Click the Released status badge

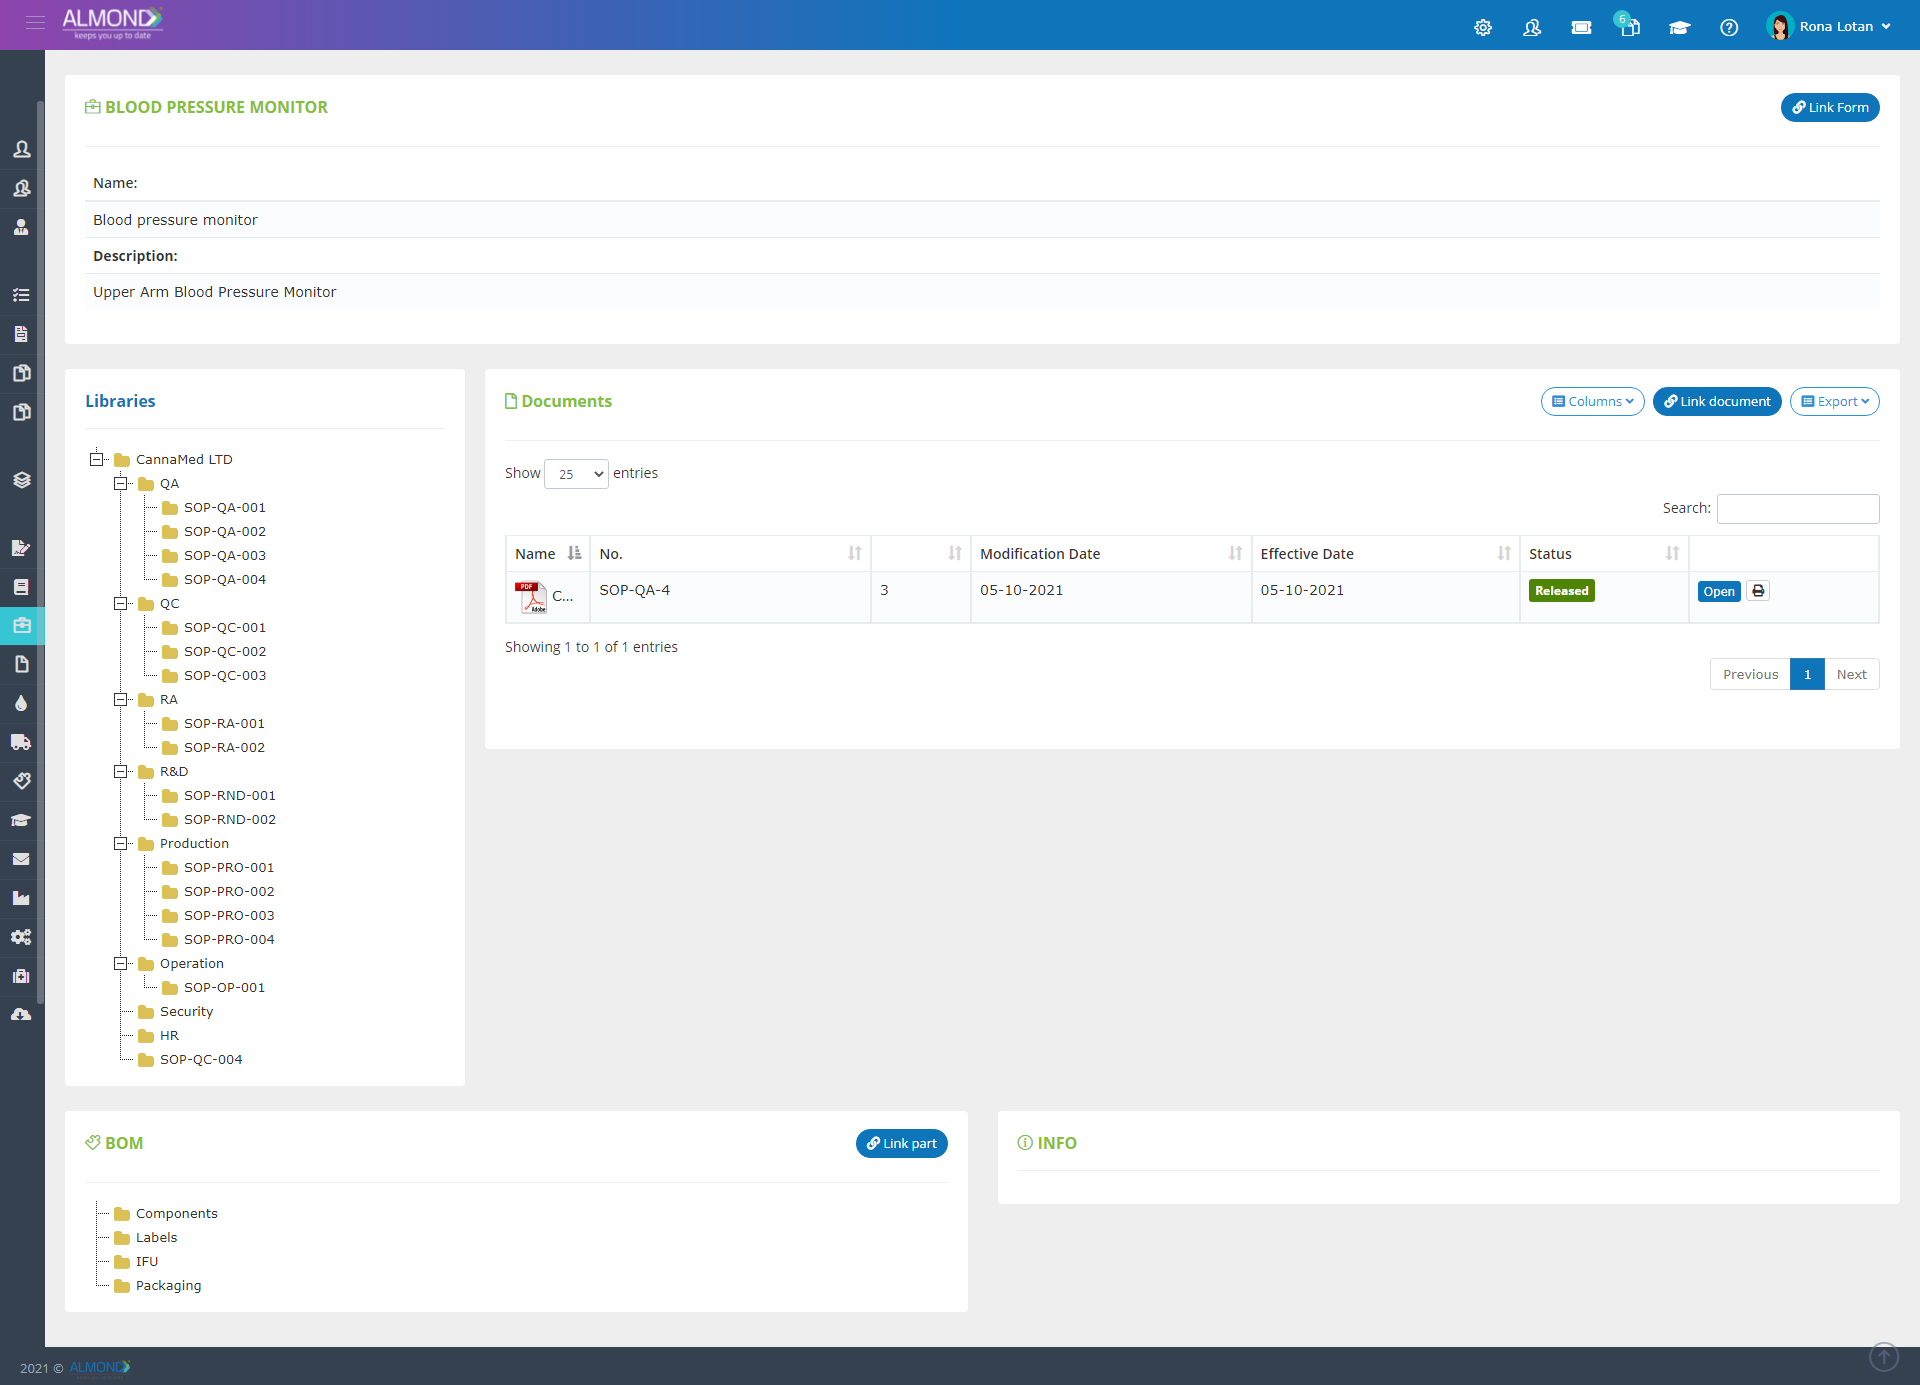click(1561, 591)
